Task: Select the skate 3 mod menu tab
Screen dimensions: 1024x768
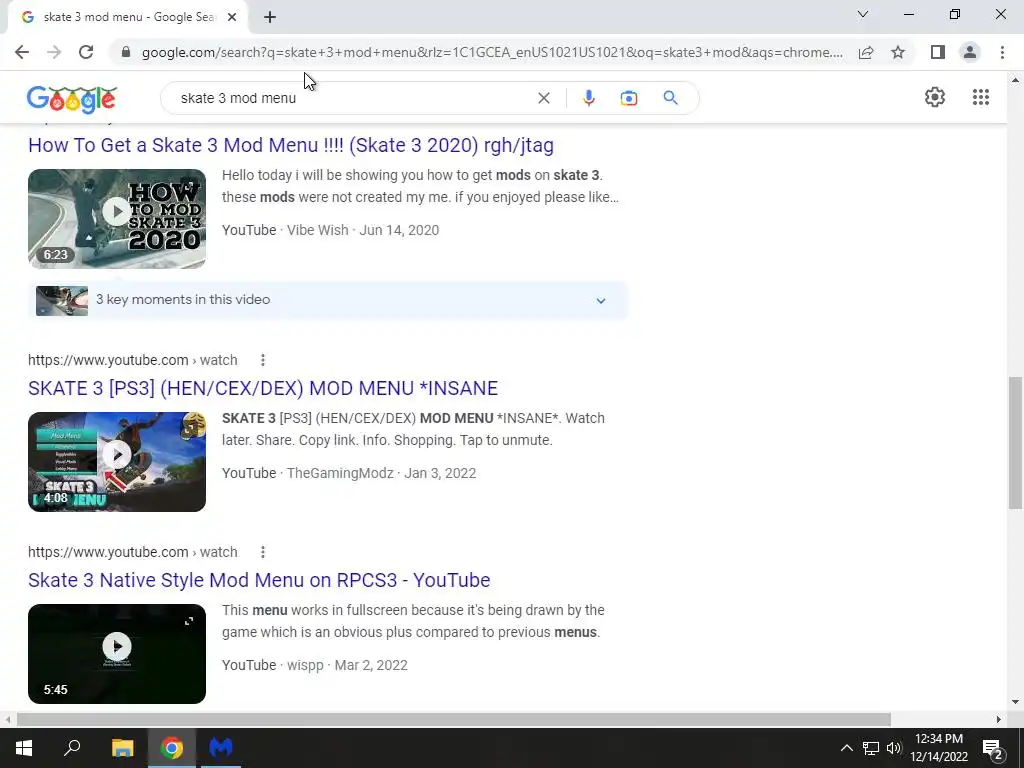Action: 129,18
